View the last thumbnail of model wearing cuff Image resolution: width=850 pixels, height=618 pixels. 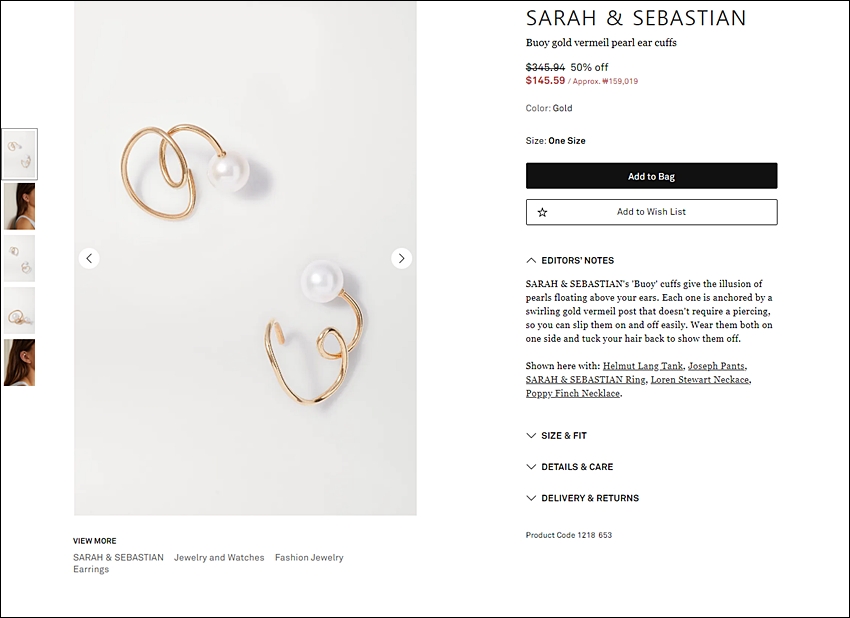(20, 363)
